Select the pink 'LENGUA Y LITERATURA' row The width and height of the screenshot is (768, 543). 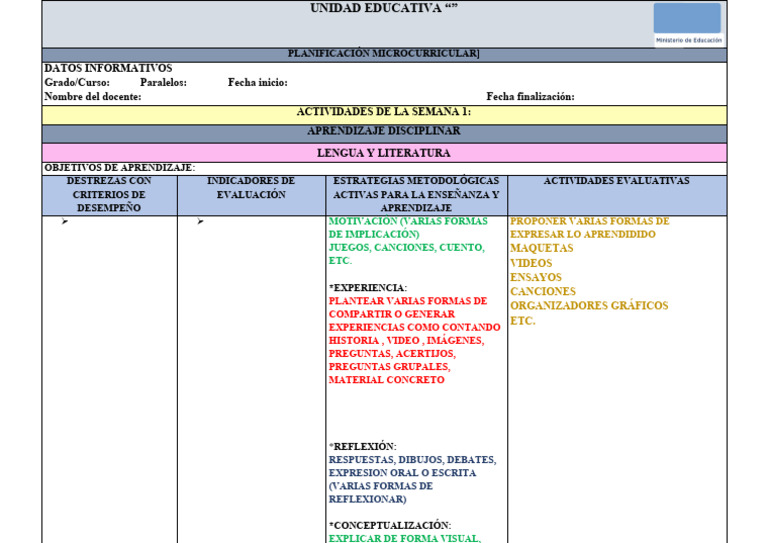pos(384,153)
